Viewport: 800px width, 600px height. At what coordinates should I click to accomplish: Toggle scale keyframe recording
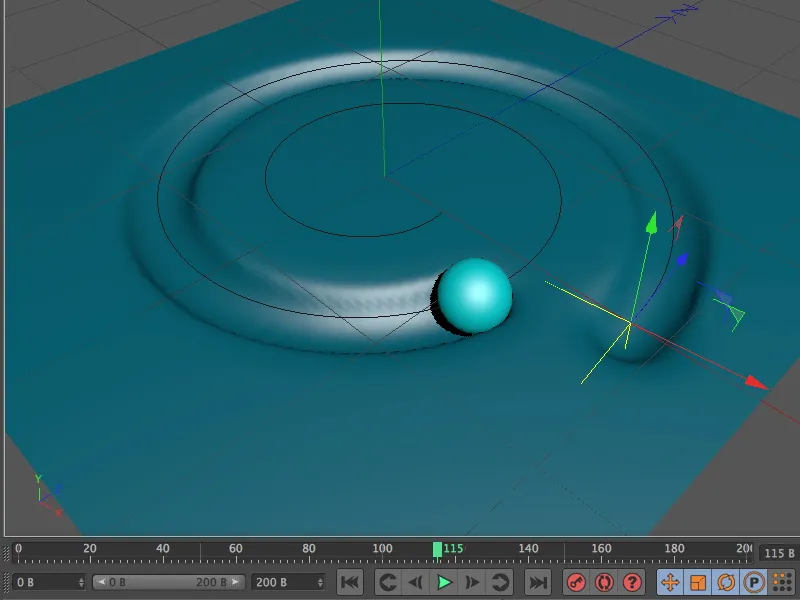click(697, 582)
